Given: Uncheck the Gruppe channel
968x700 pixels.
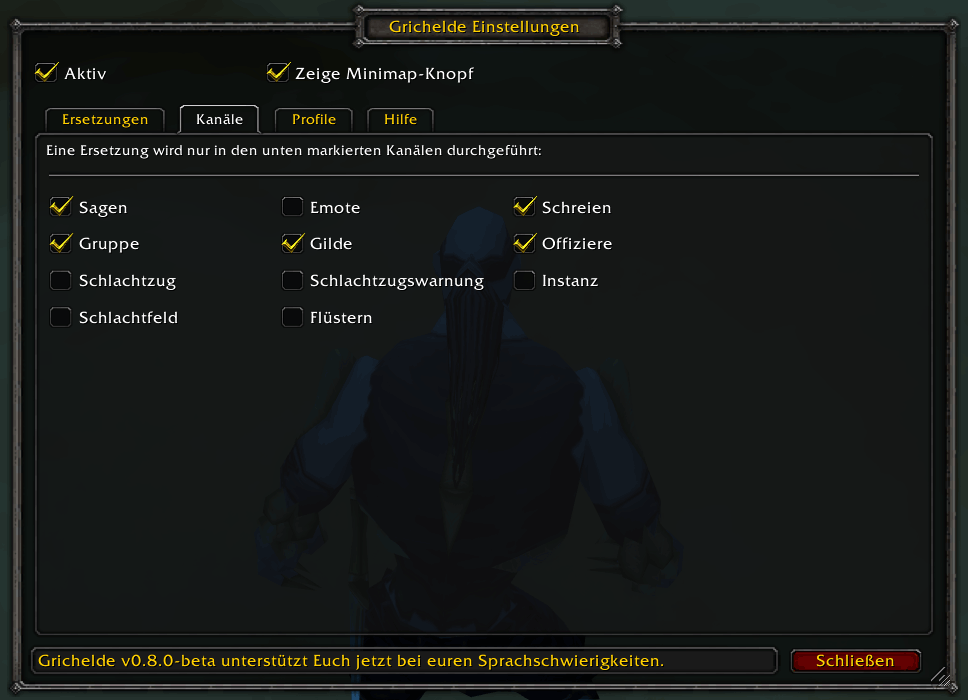Looking at the screenshot, I should 60,243.
